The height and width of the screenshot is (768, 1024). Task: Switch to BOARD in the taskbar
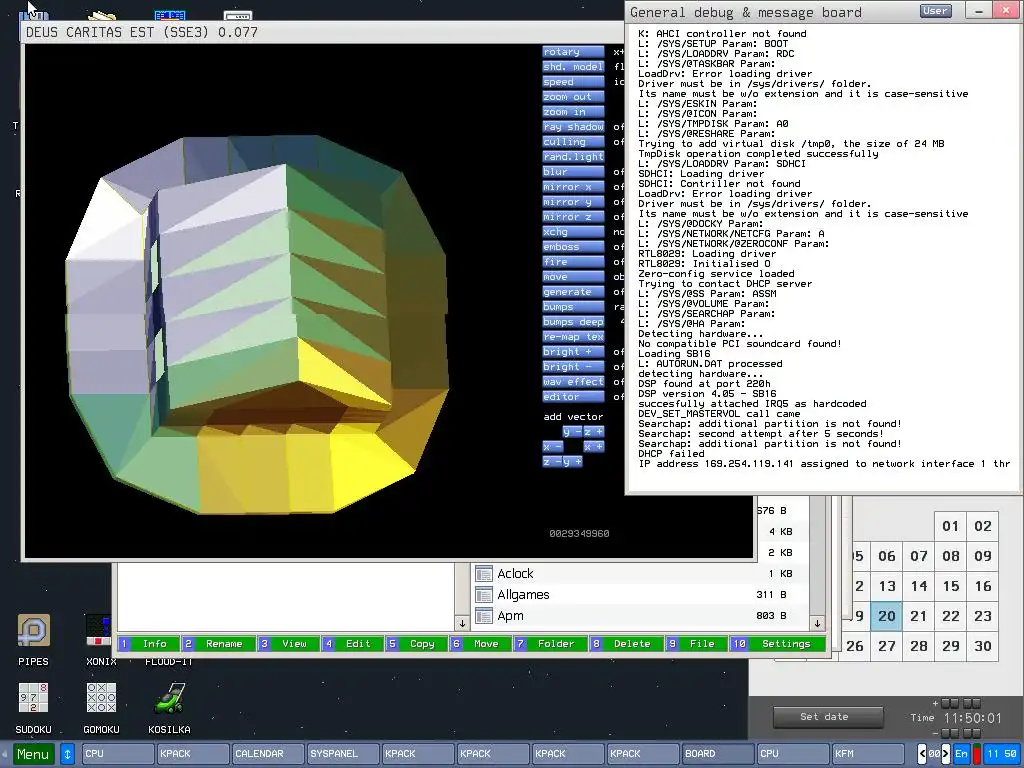(717, 754)
